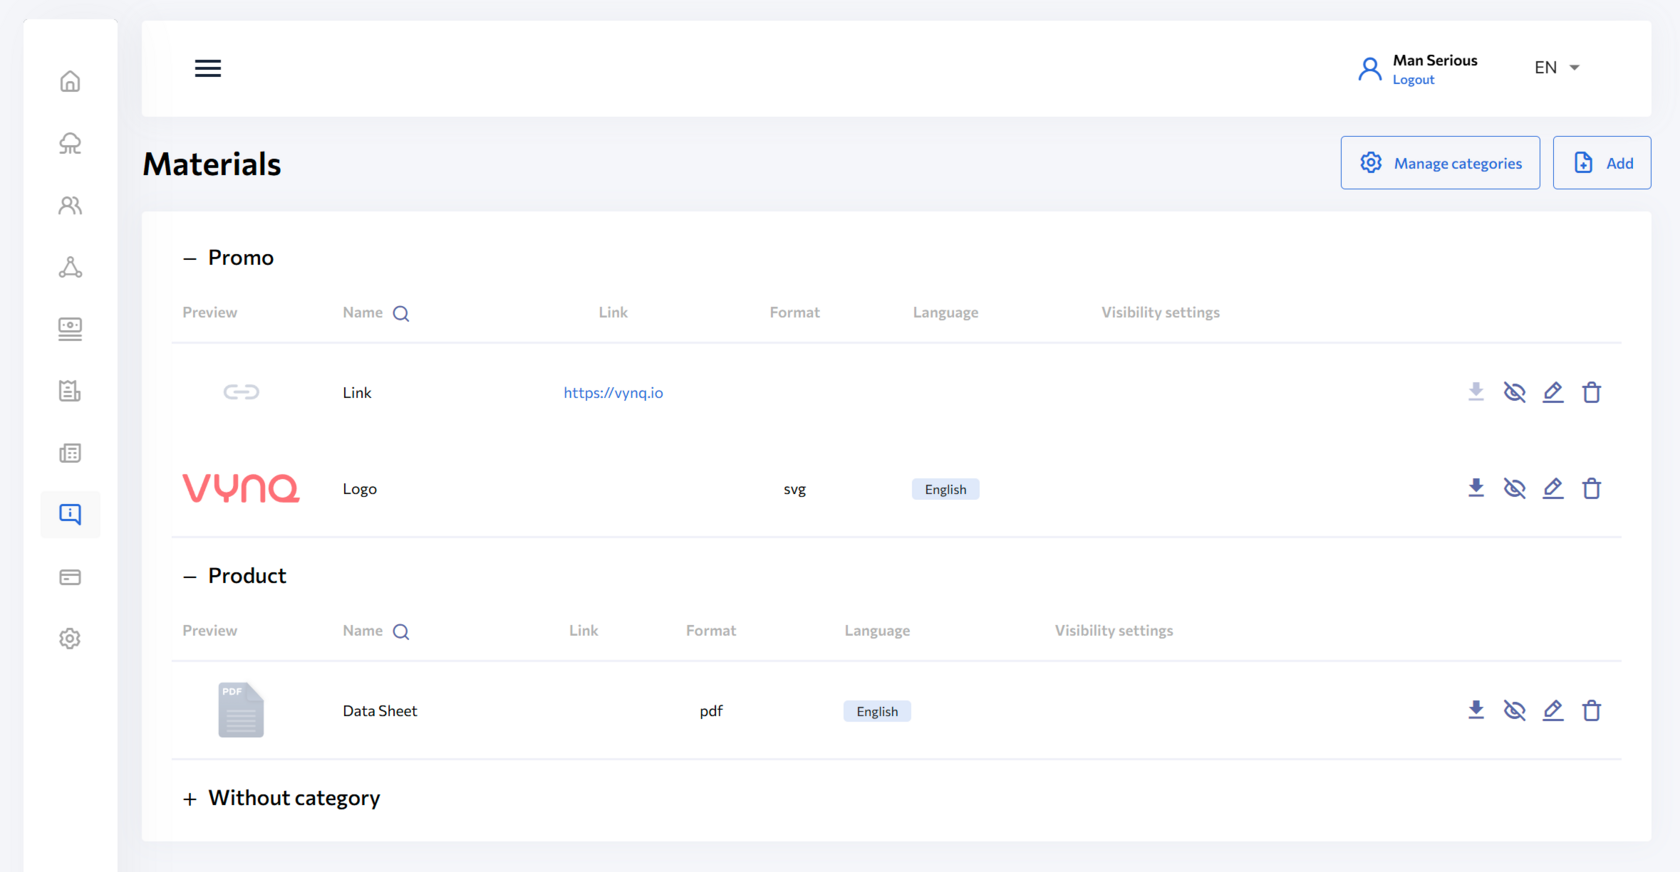Image resolution: width=1680 pixels, height=872 pixels.
Task: Toggle visibility of the Link material
Action: click(1515, 392)
